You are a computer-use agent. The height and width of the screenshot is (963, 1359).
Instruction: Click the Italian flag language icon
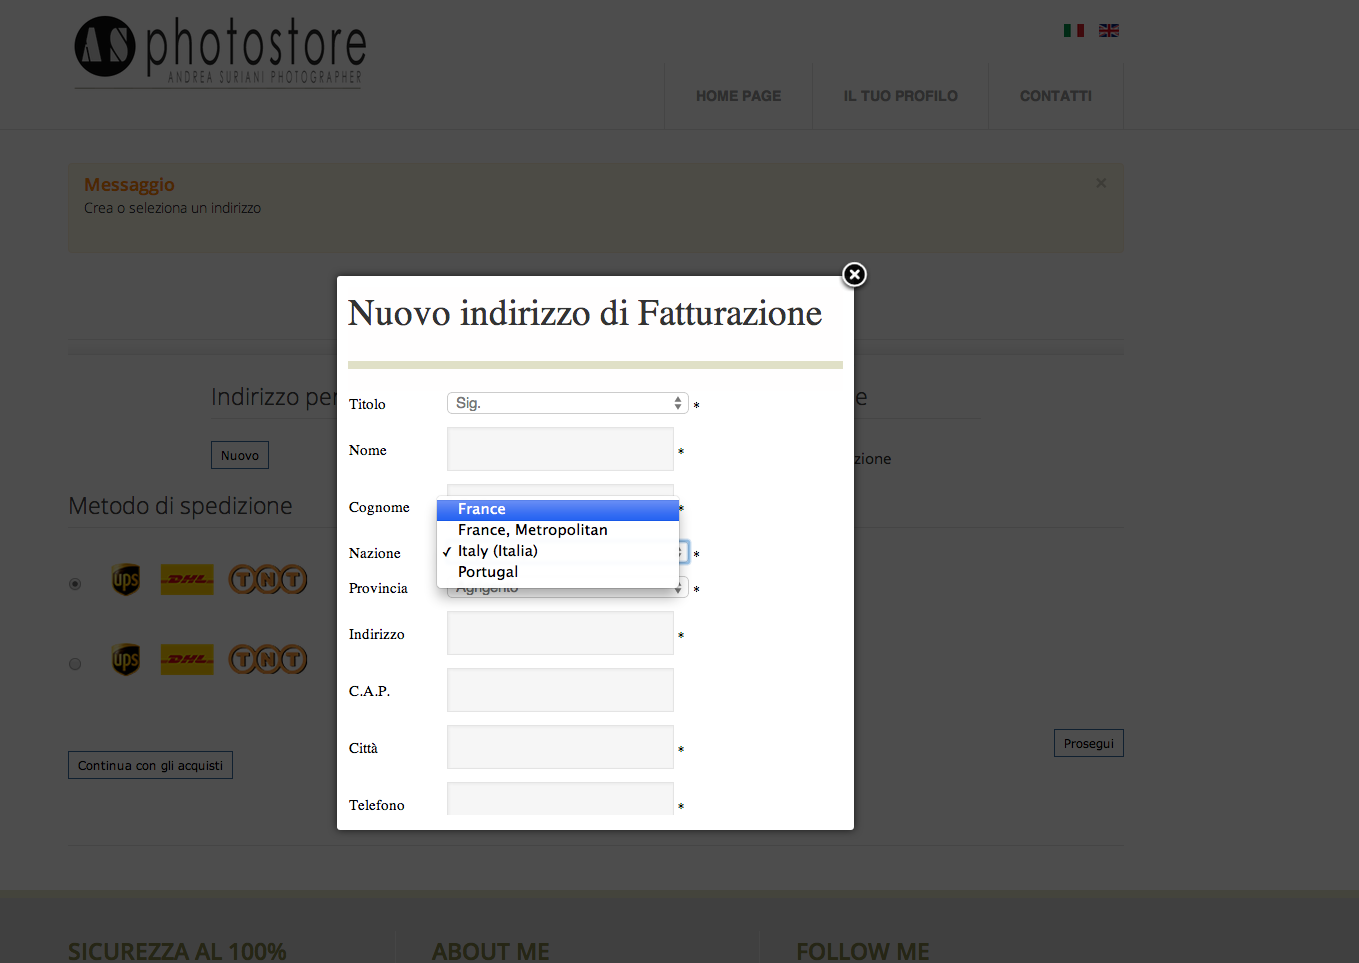[x=1074, y=31]
